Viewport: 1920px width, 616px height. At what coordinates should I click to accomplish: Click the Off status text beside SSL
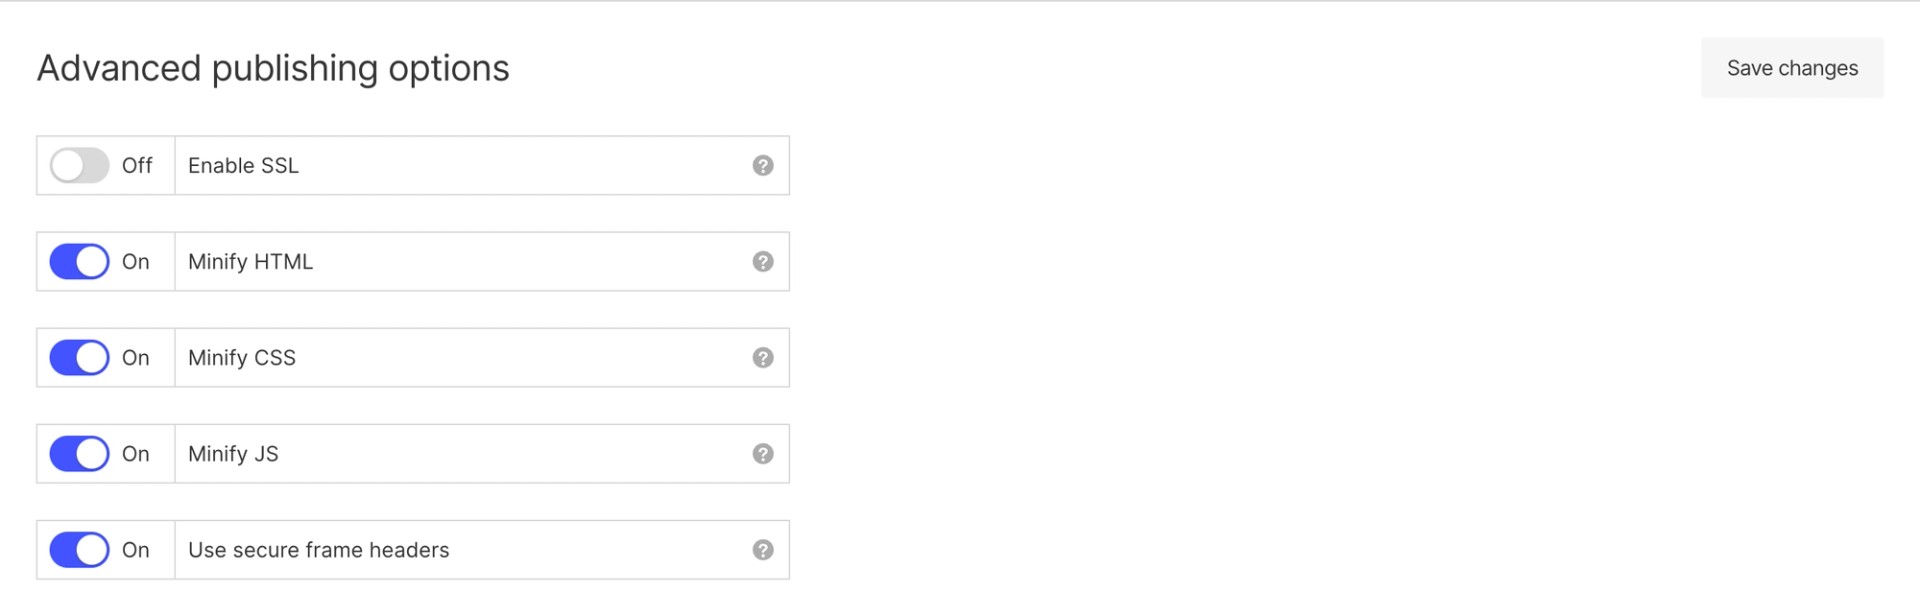coord(137,166)
